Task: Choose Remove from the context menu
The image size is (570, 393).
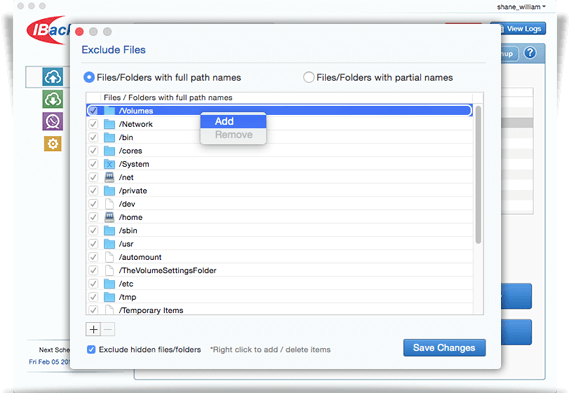Action: click(x=233, y=135)
